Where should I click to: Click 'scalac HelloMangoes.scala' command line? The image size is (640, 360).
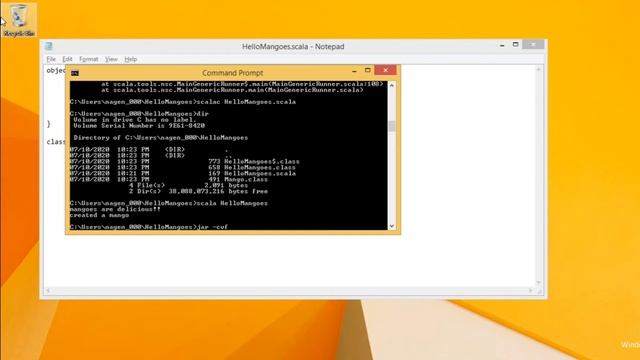point(246,102)
